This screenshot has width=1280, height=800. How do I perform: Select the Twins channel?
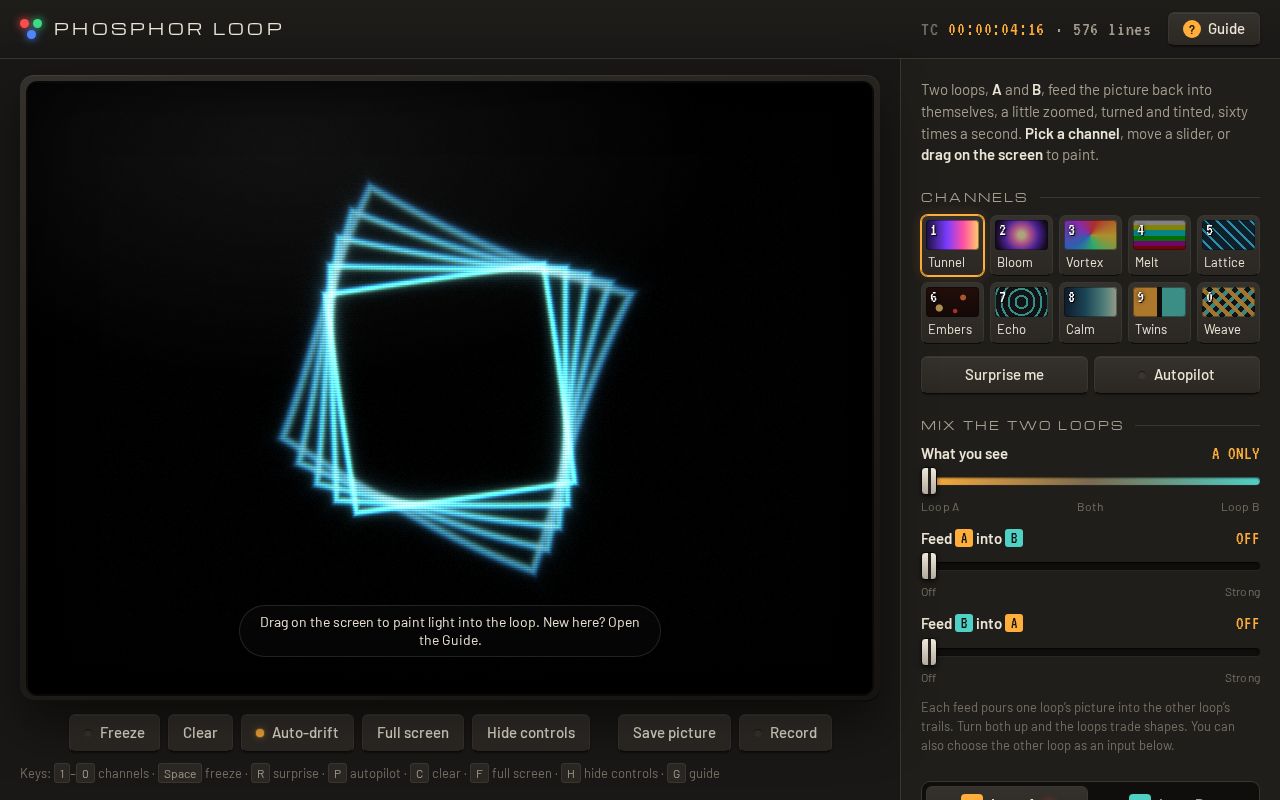[1159, 312]
